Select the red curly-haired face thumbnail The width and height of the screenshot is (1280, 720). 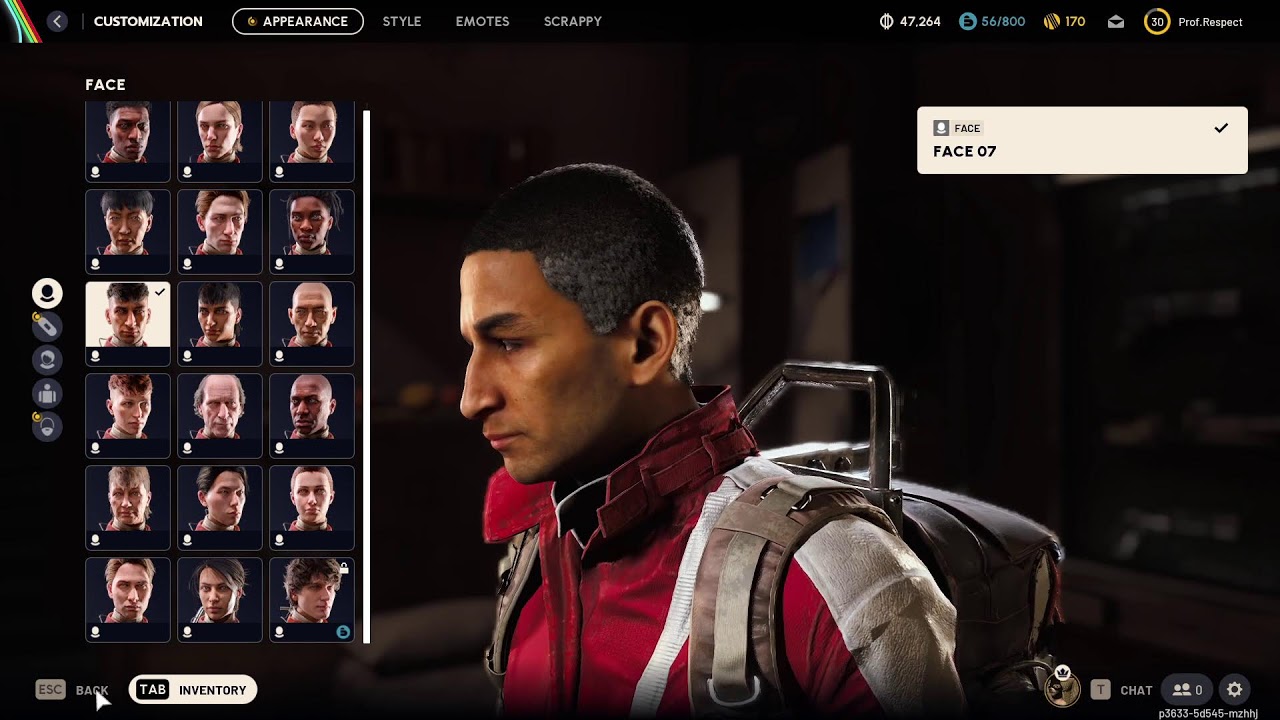128,416
